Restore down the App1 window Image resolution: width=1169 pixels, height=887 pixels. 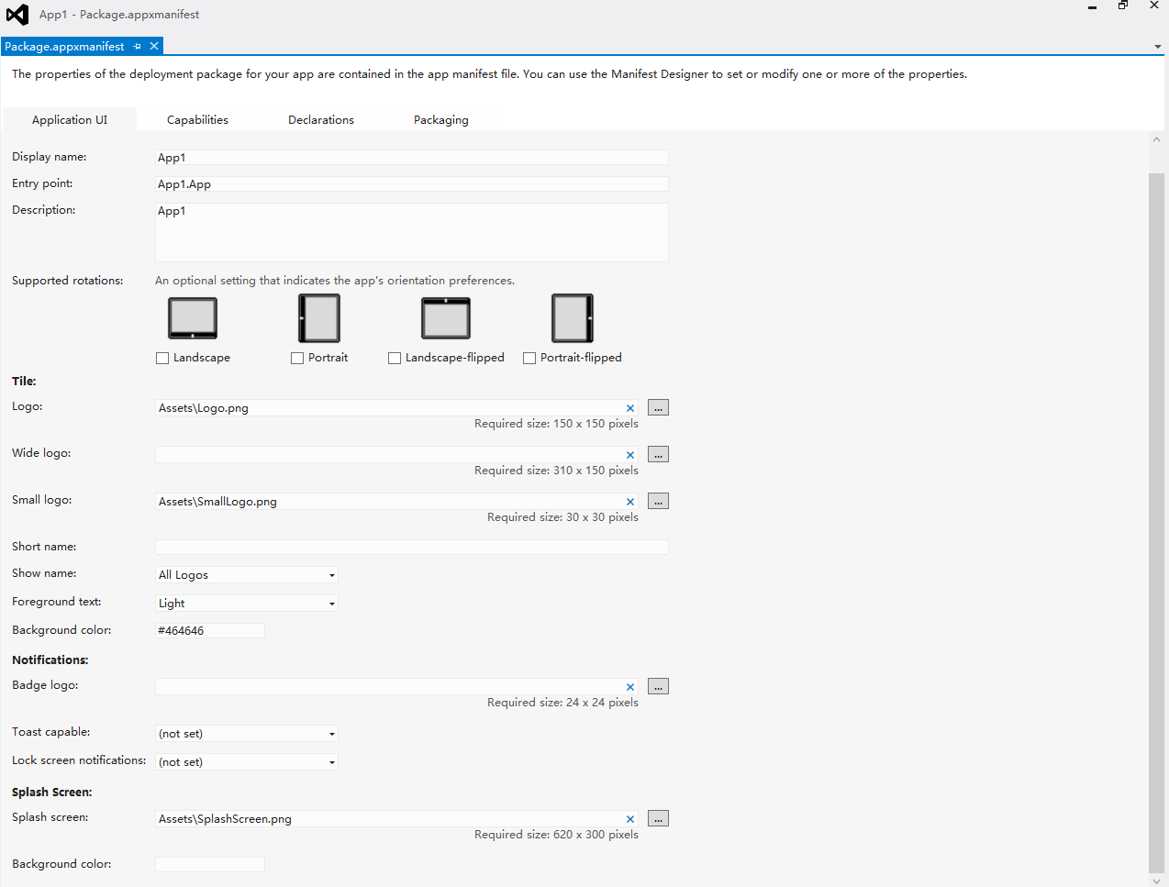point(1123,5)
